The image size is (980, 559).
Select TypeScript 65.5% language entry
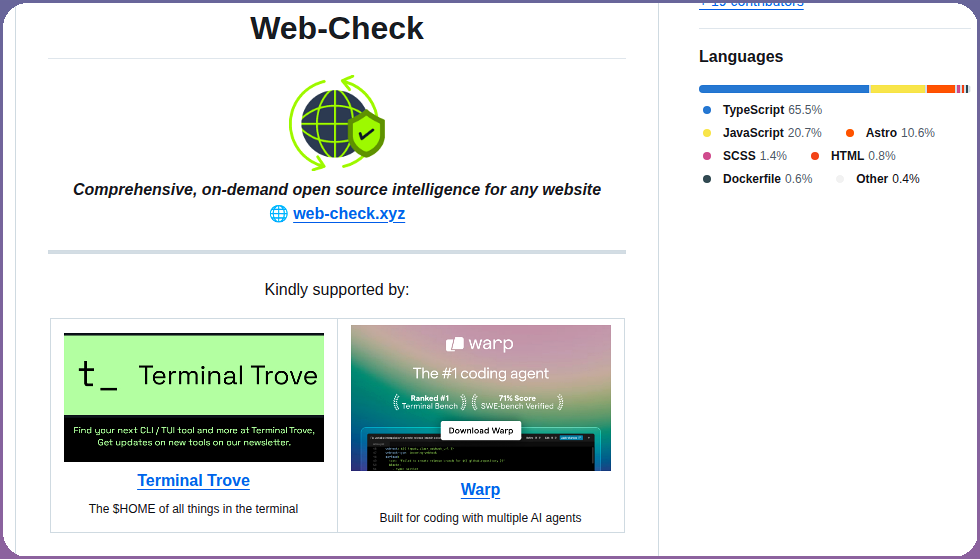pyautogui.click(x=762, y=110)
